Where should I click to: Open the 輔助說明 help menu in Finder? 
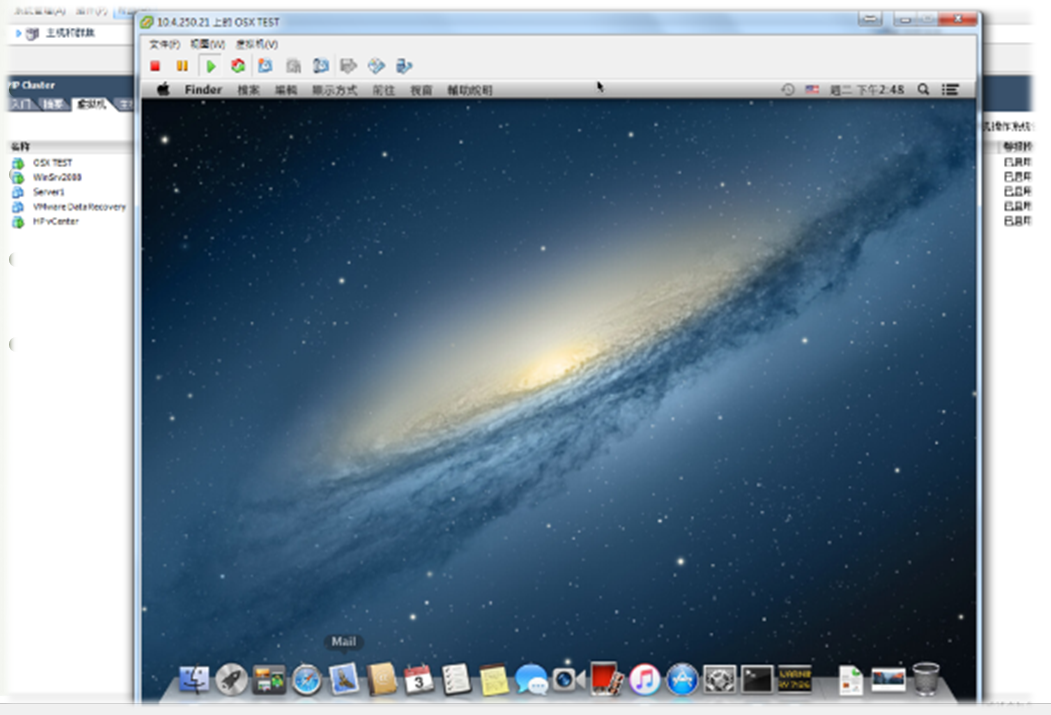click(470, 90)
